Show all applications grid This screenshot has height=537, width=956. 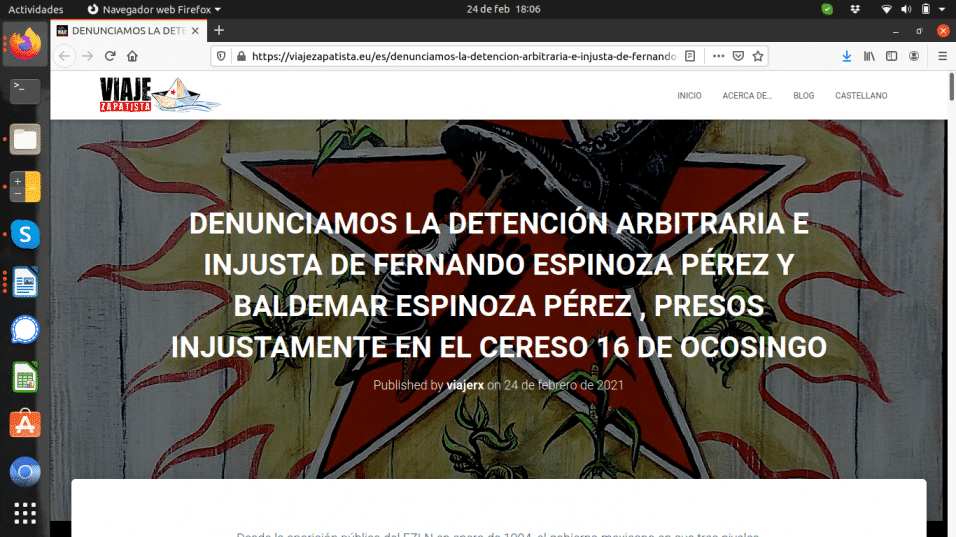point(25,513)
